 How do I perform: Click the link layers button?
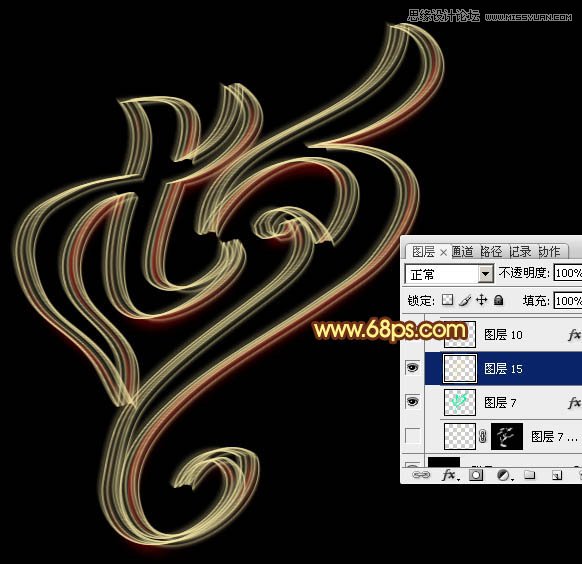[x=421, y=475]
